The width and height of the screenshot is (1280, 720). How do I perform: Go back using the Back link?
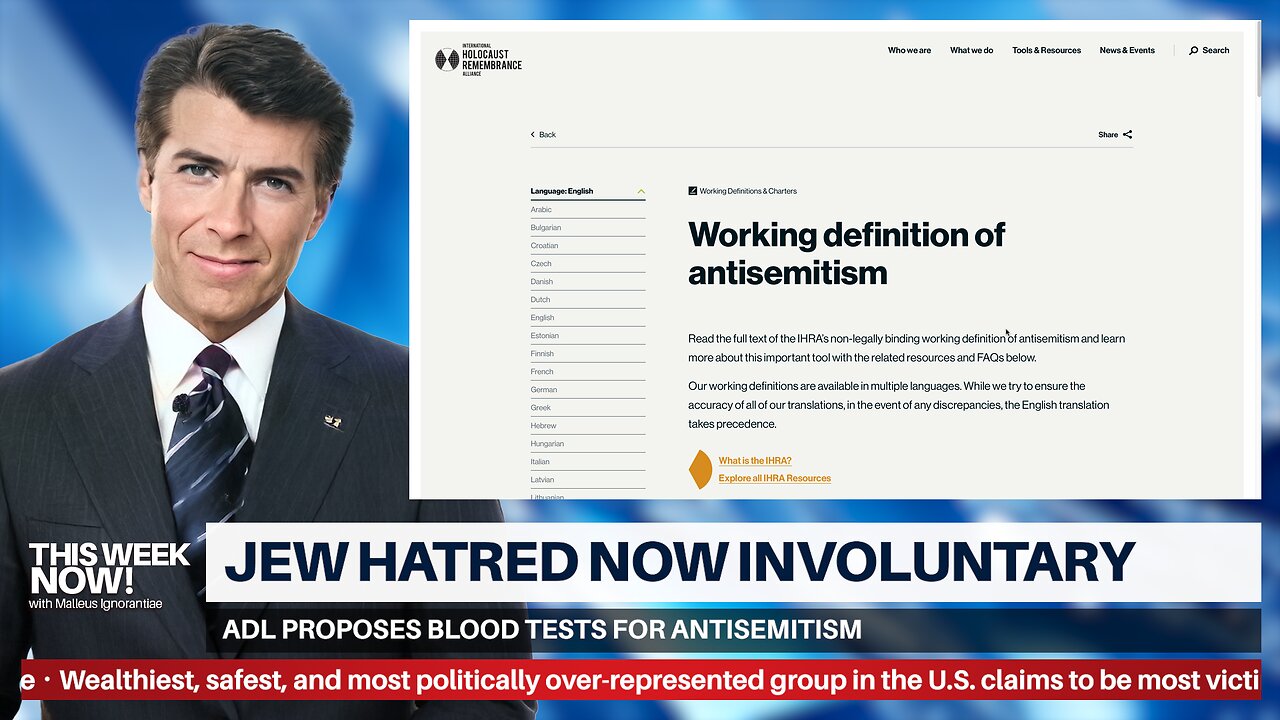547,134
